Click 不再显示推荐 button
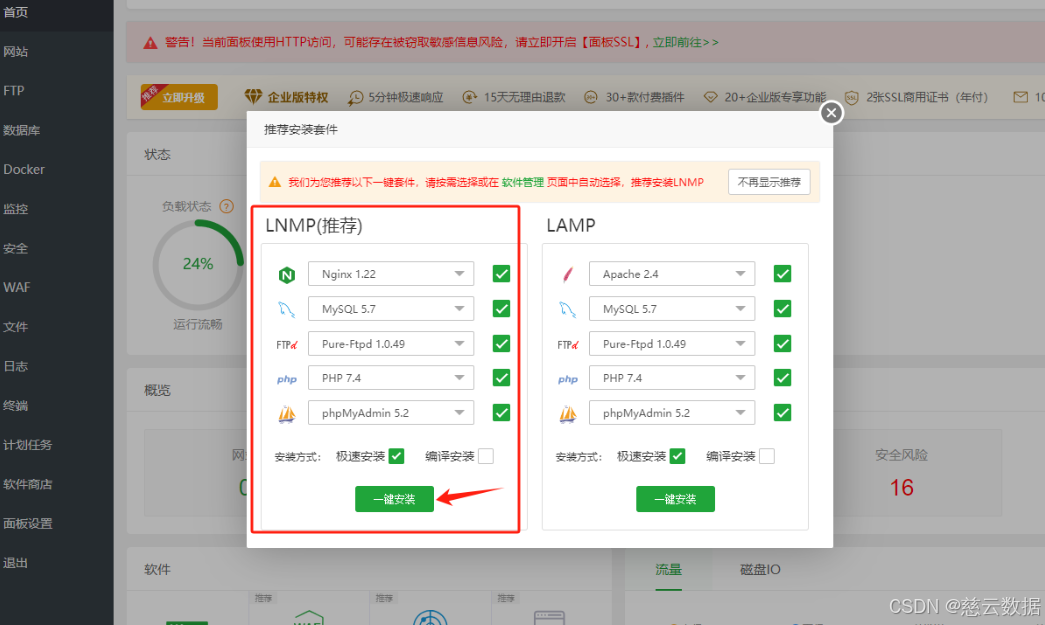Viewport: 1045px width, 625px height. click(x=769, y=182)
